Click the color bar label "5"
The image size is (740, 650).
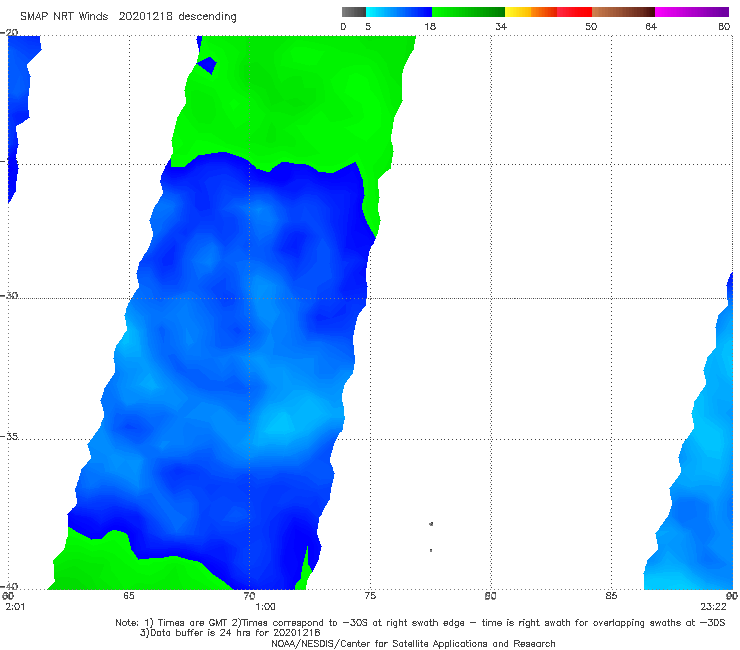click(368, 26)
